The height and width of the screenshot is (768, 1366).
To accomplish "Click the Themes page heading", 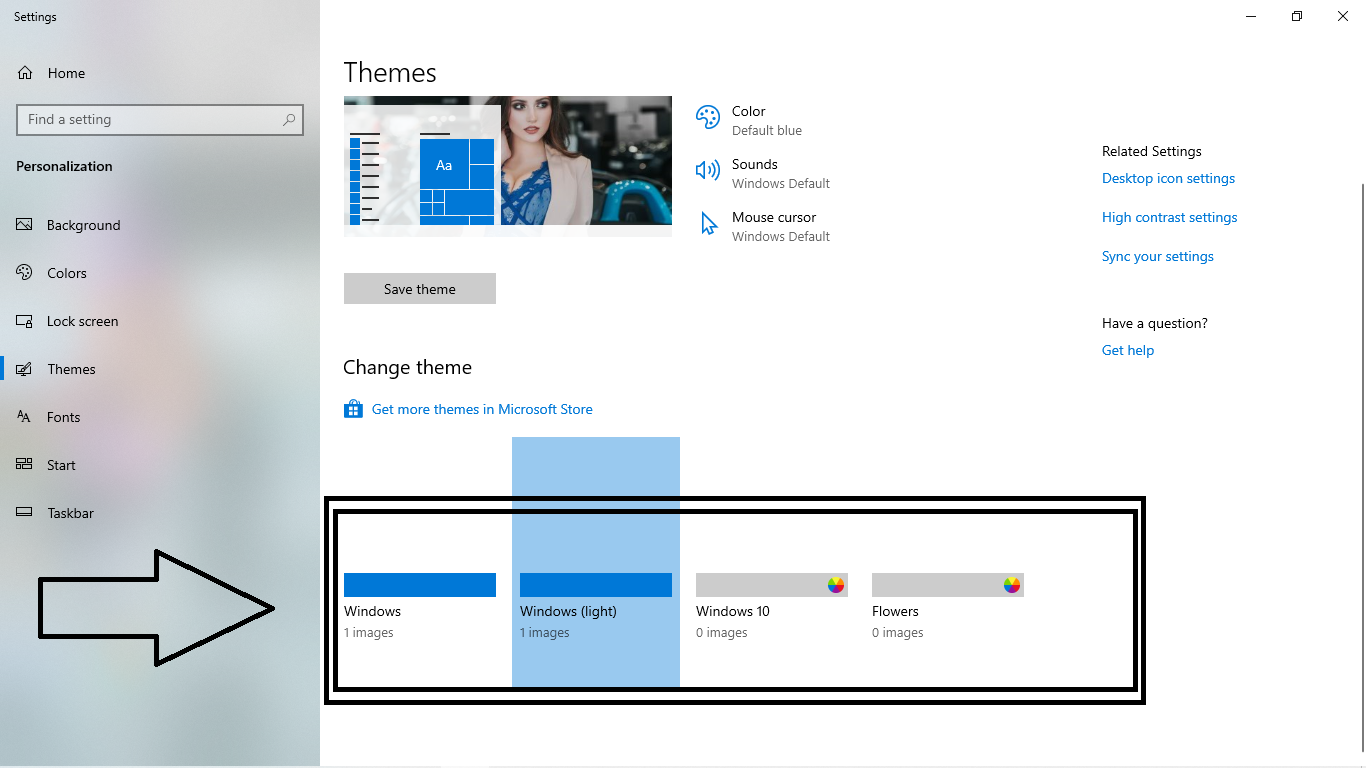I will (390, 73).
